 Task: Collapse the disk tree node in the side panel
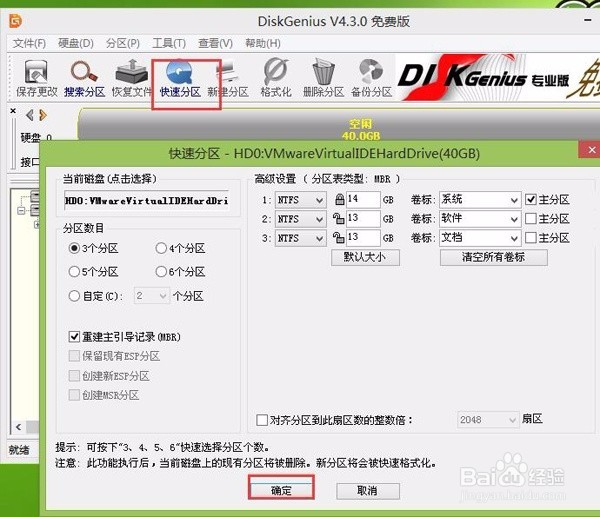pos(21,210)
